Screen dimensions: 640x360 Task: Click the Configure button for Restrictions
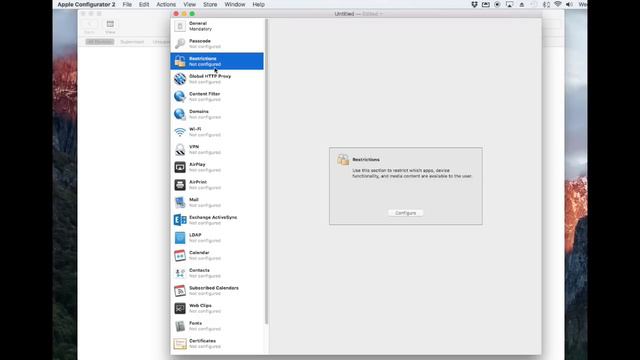(405, 213)
